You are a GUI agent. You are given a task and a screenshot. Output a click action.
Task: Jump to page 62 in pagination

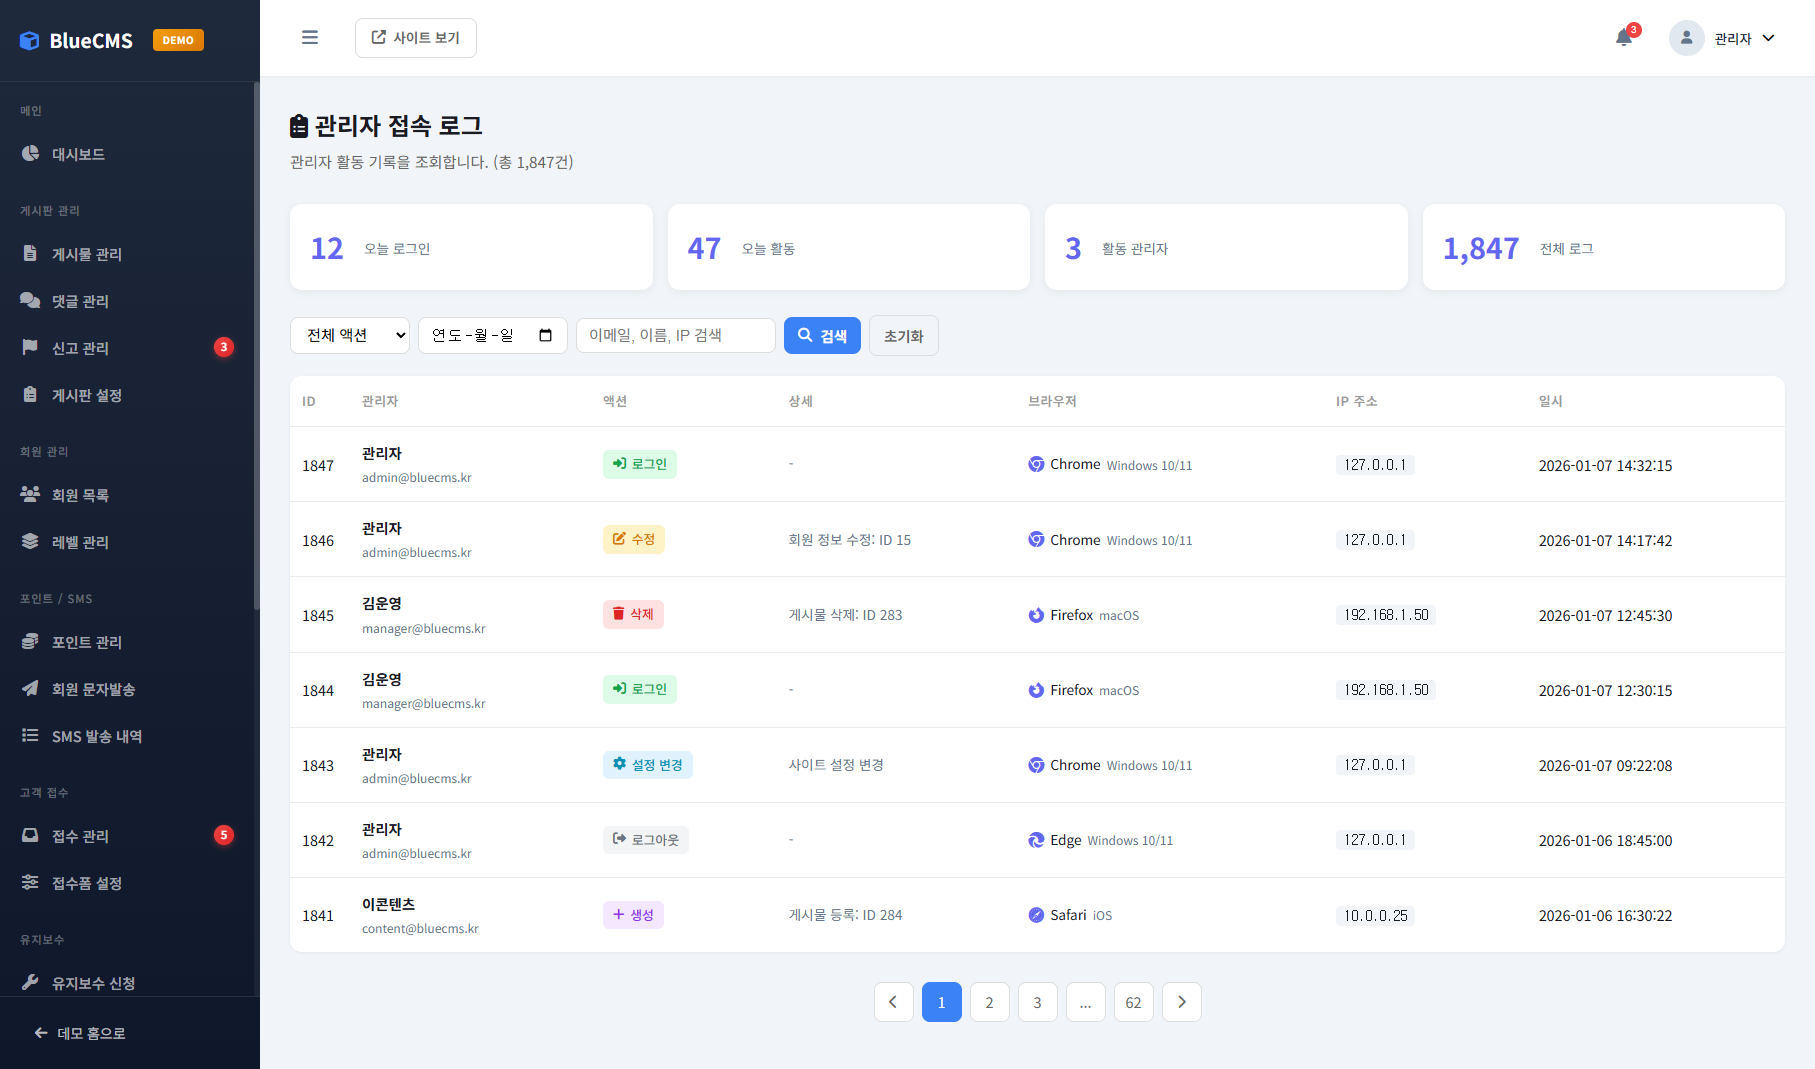click(1133, 1002)
